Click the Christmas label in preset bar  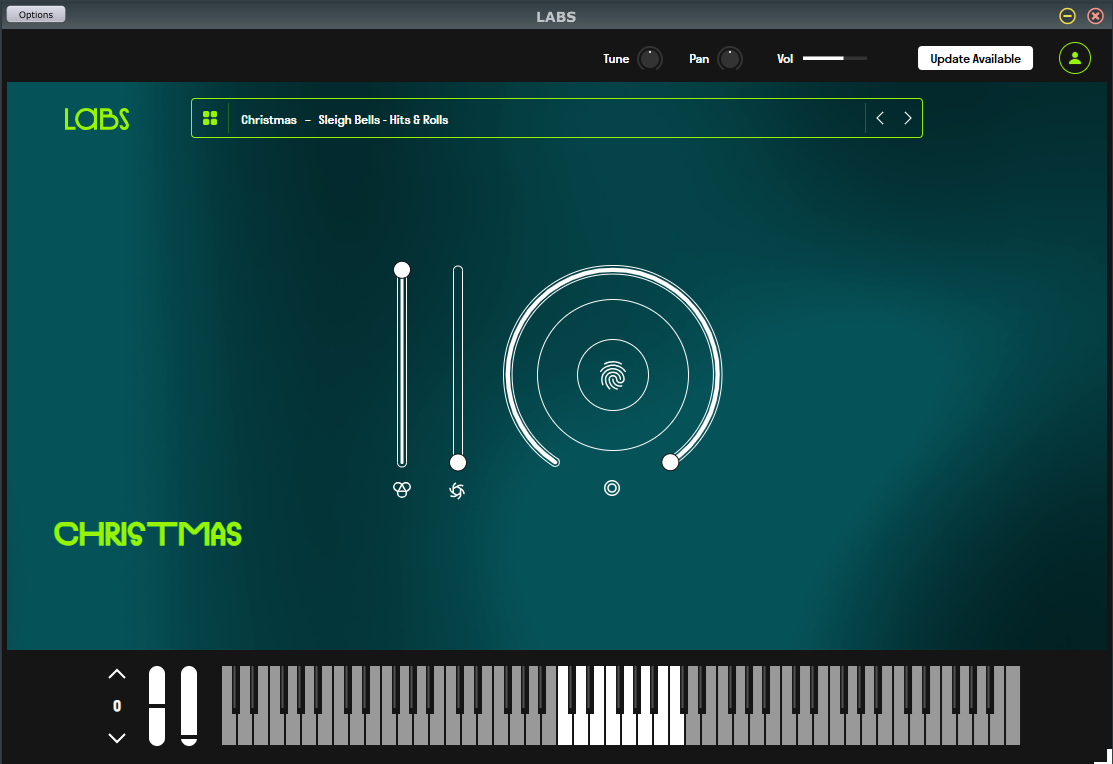pos(269,119)
